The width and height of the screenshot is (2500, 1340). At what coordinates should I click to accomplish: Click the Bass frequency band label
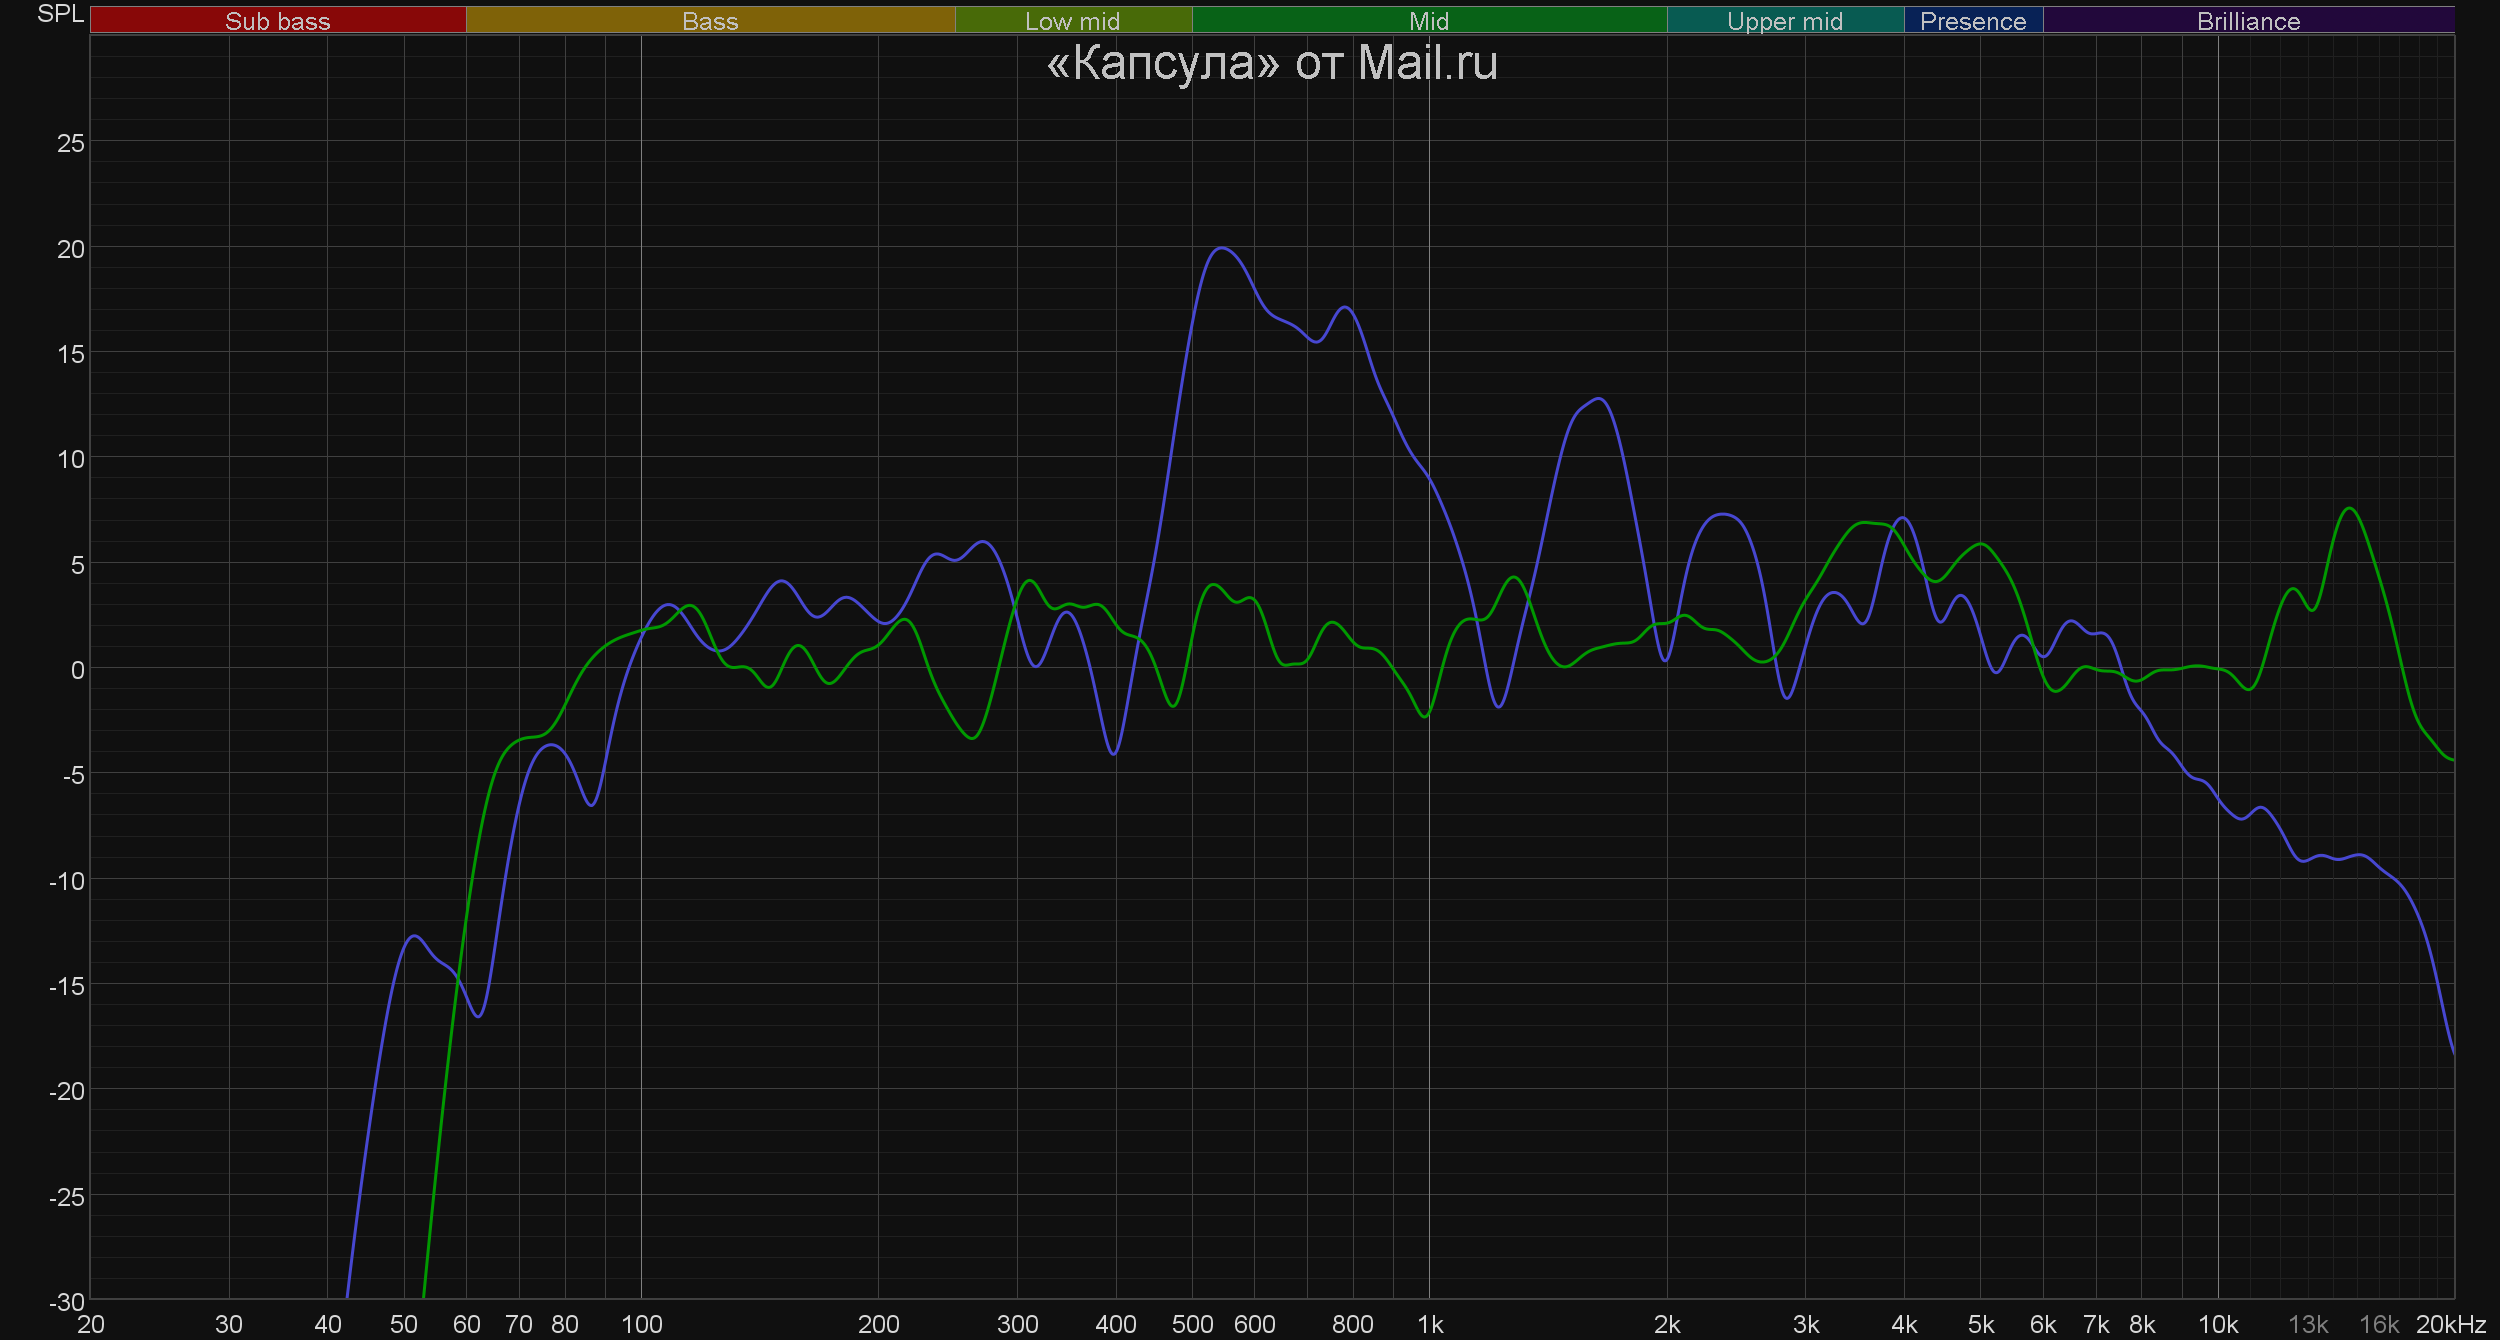710,21
